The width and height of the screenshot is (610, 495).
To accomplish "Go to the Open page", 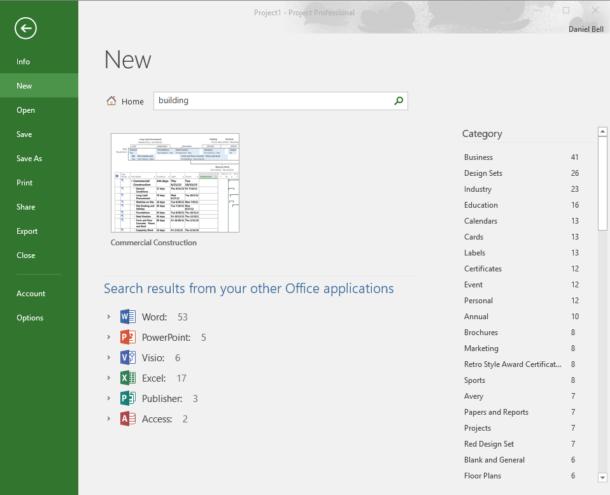I will pos(39,110).
